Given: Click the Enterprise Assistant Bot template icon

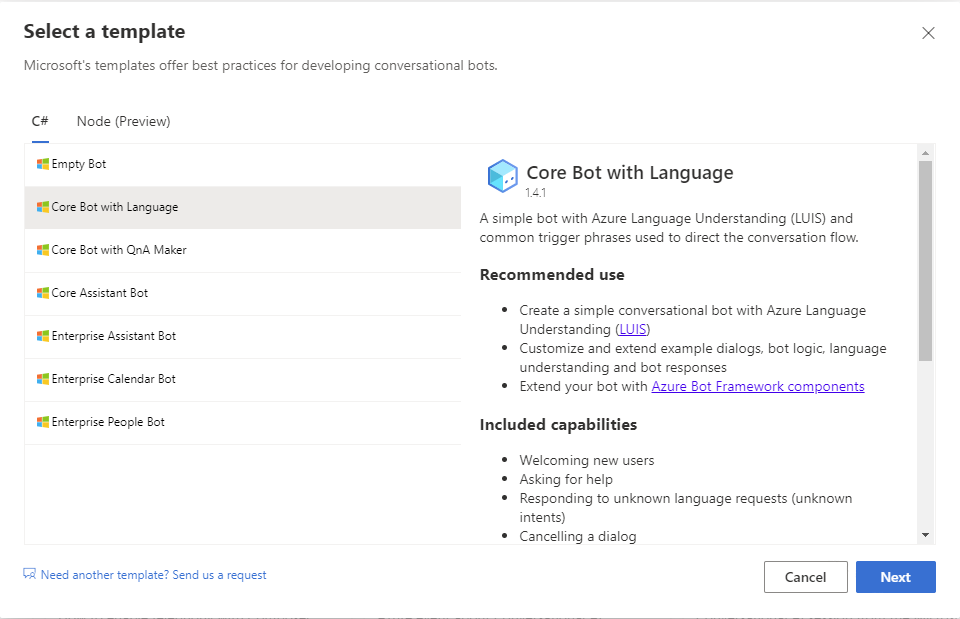Looking at the screenshot, I should pos(43,336).
